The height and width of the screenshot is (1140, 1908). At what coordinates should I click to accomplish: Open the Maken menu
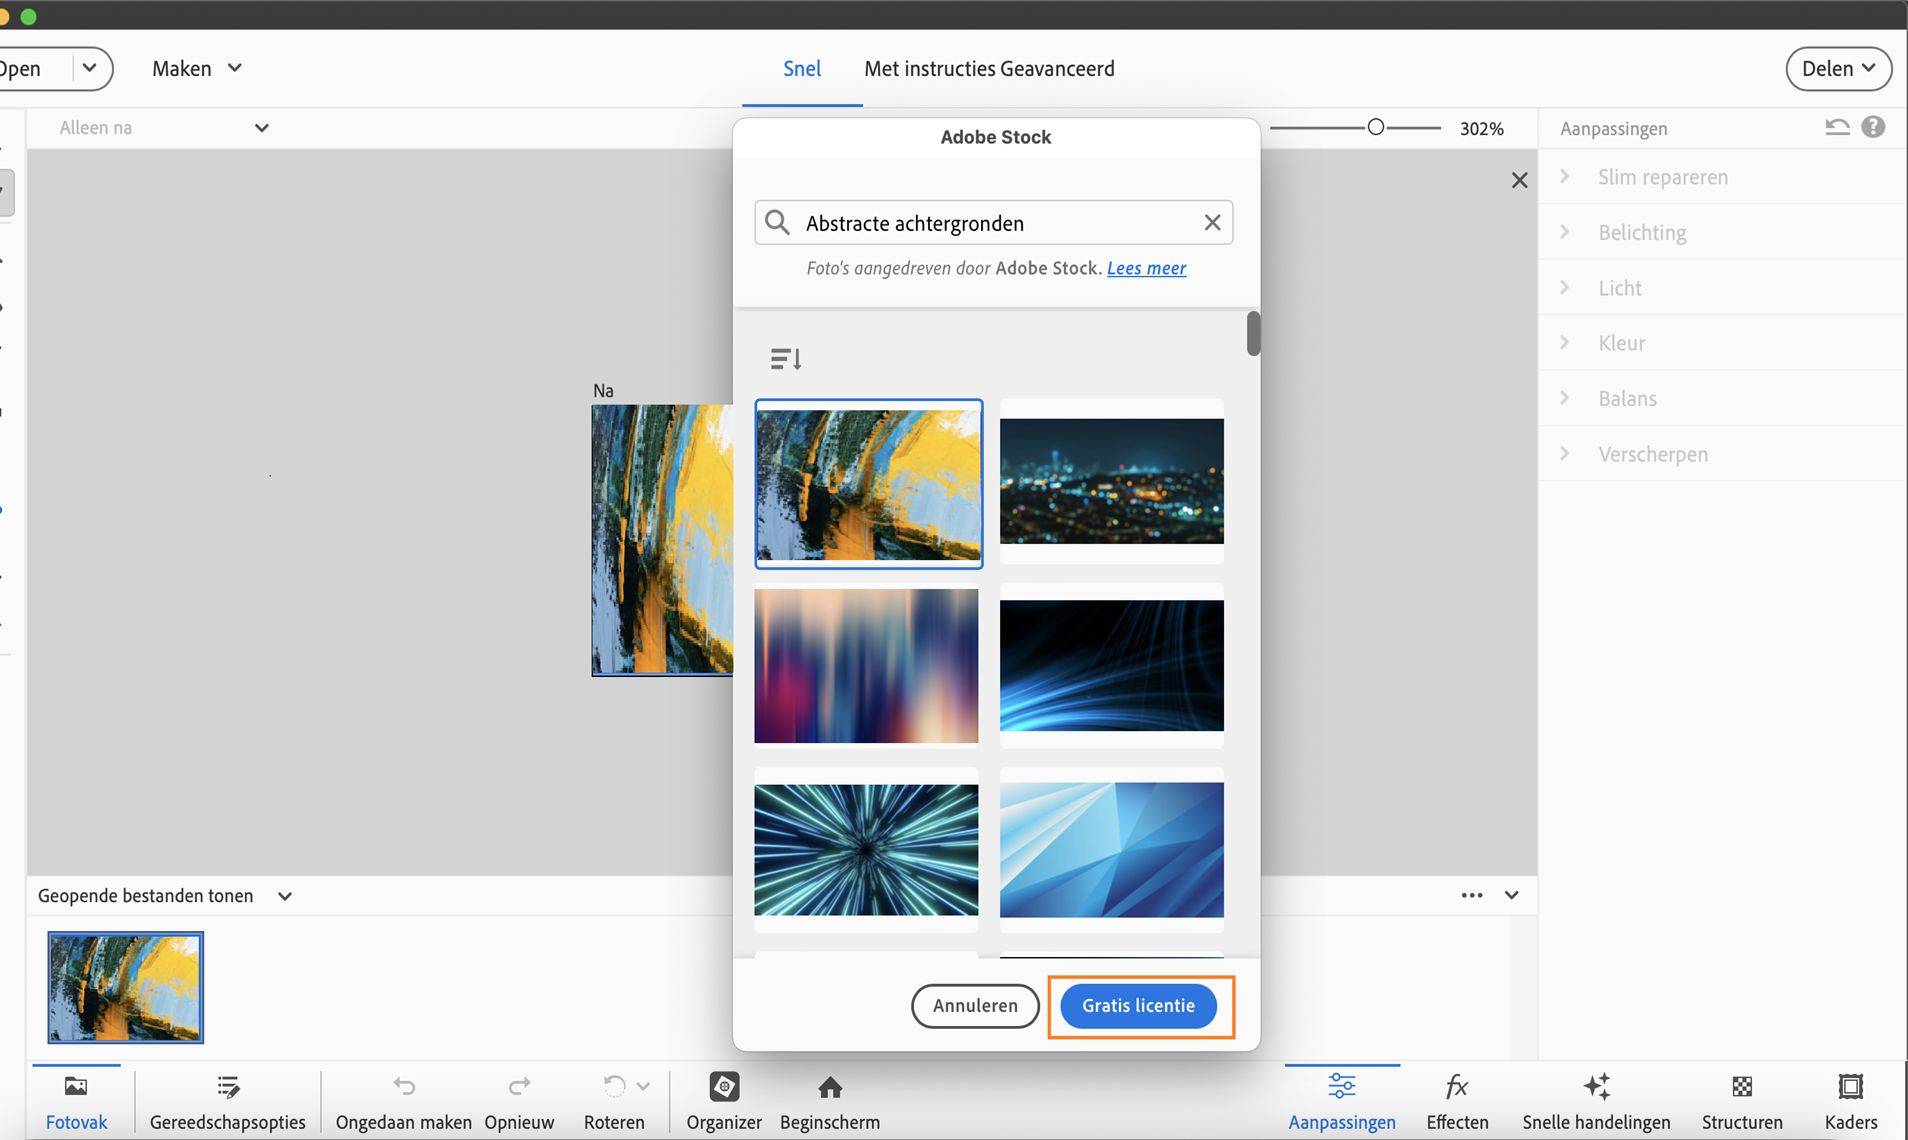click(x=197, y=68)
